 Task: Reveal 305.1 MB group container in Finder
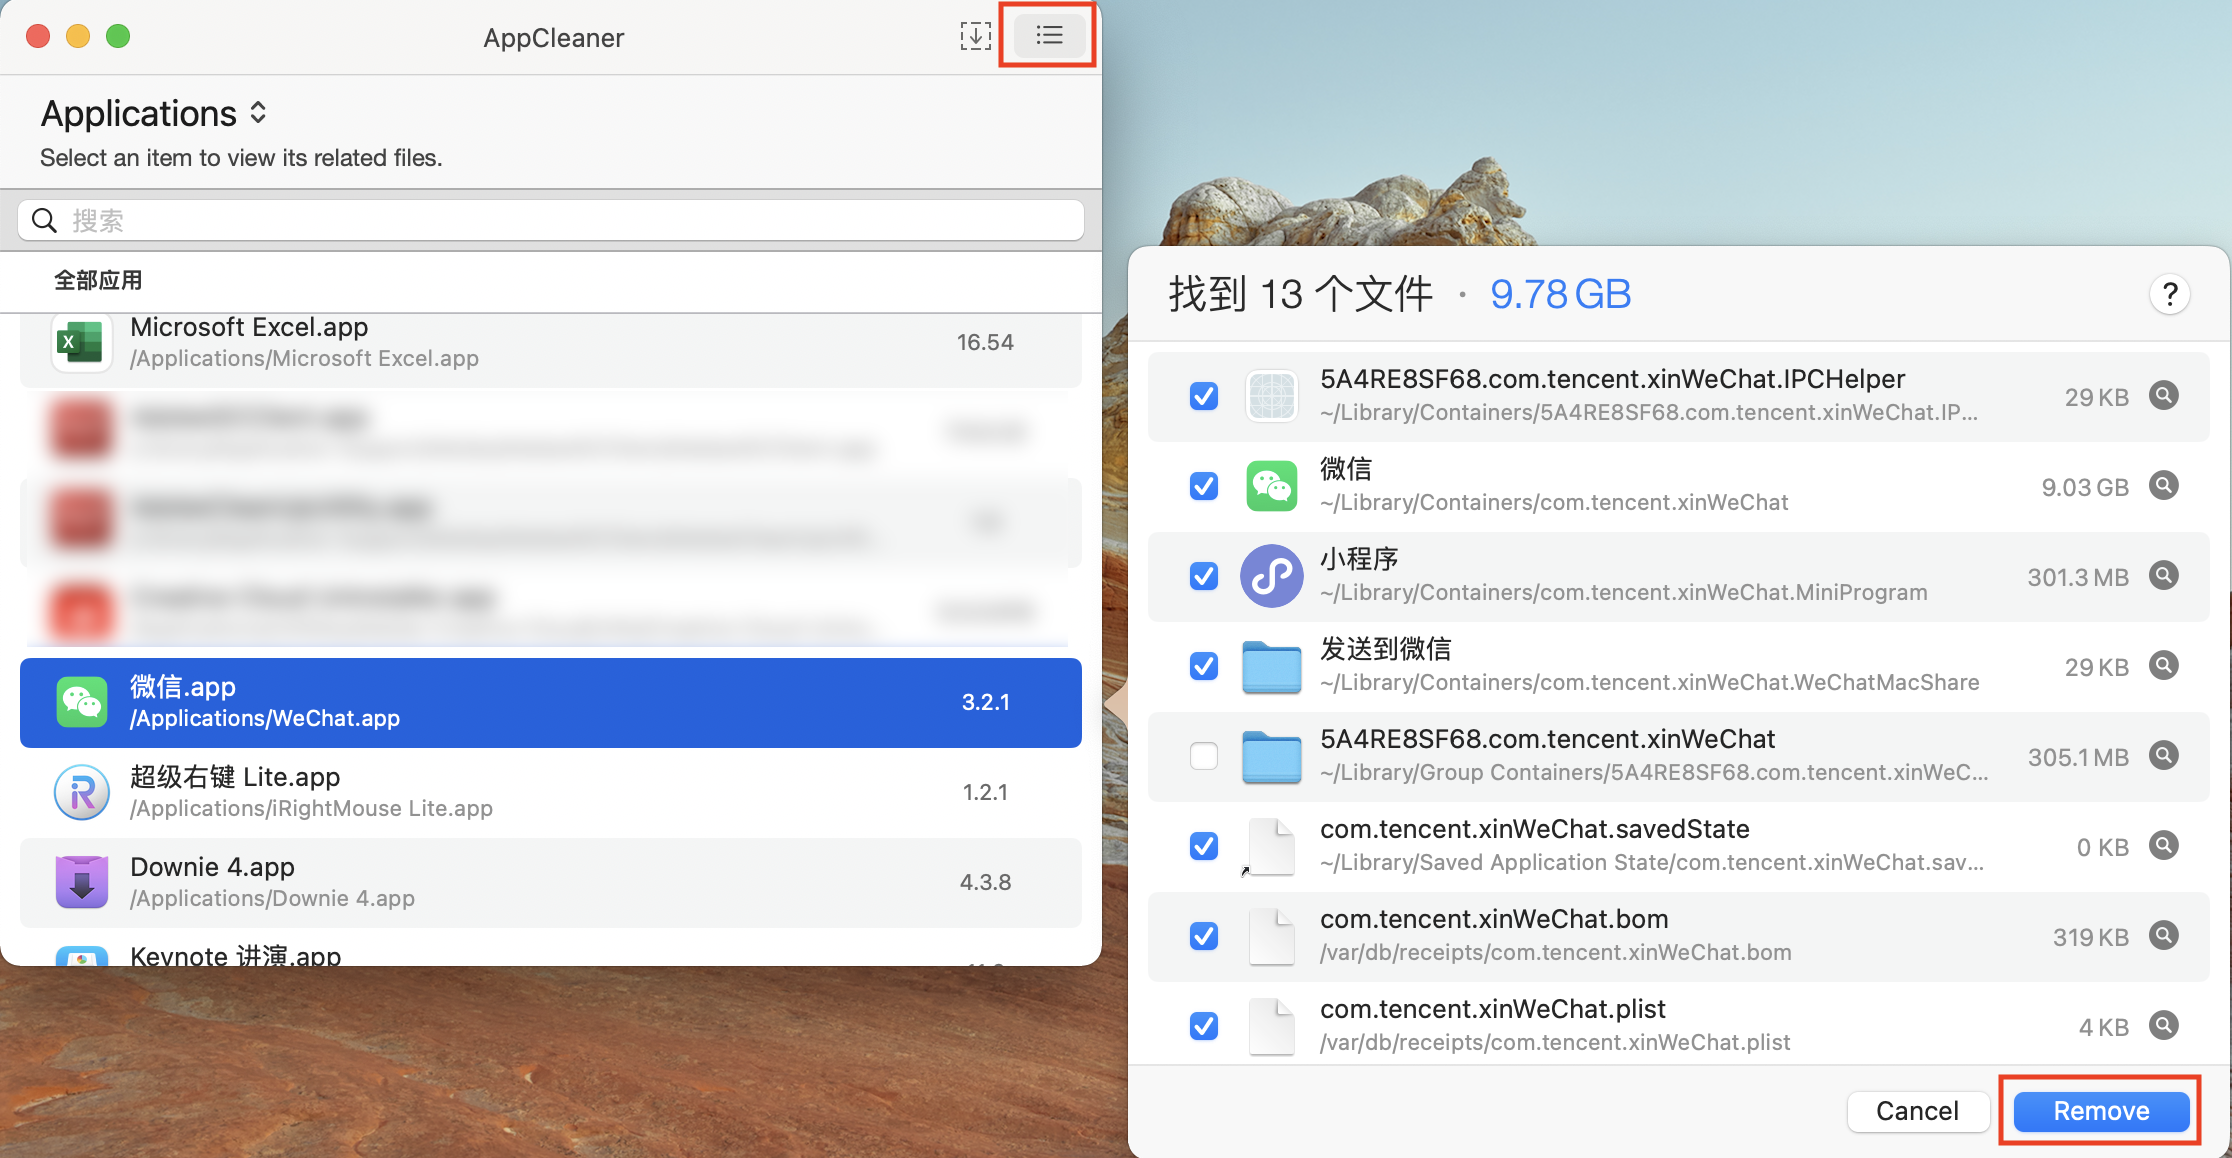click(2164, 755)
